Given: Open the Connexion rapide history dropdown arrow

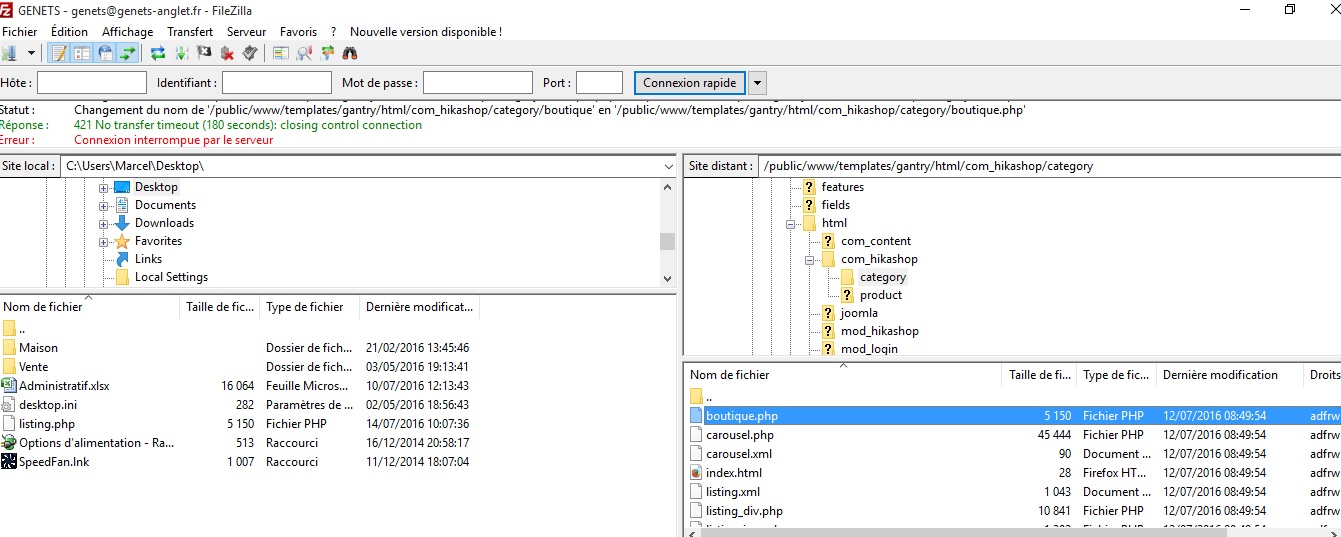Looking at the screenshot, I should (x=757, y=83).
